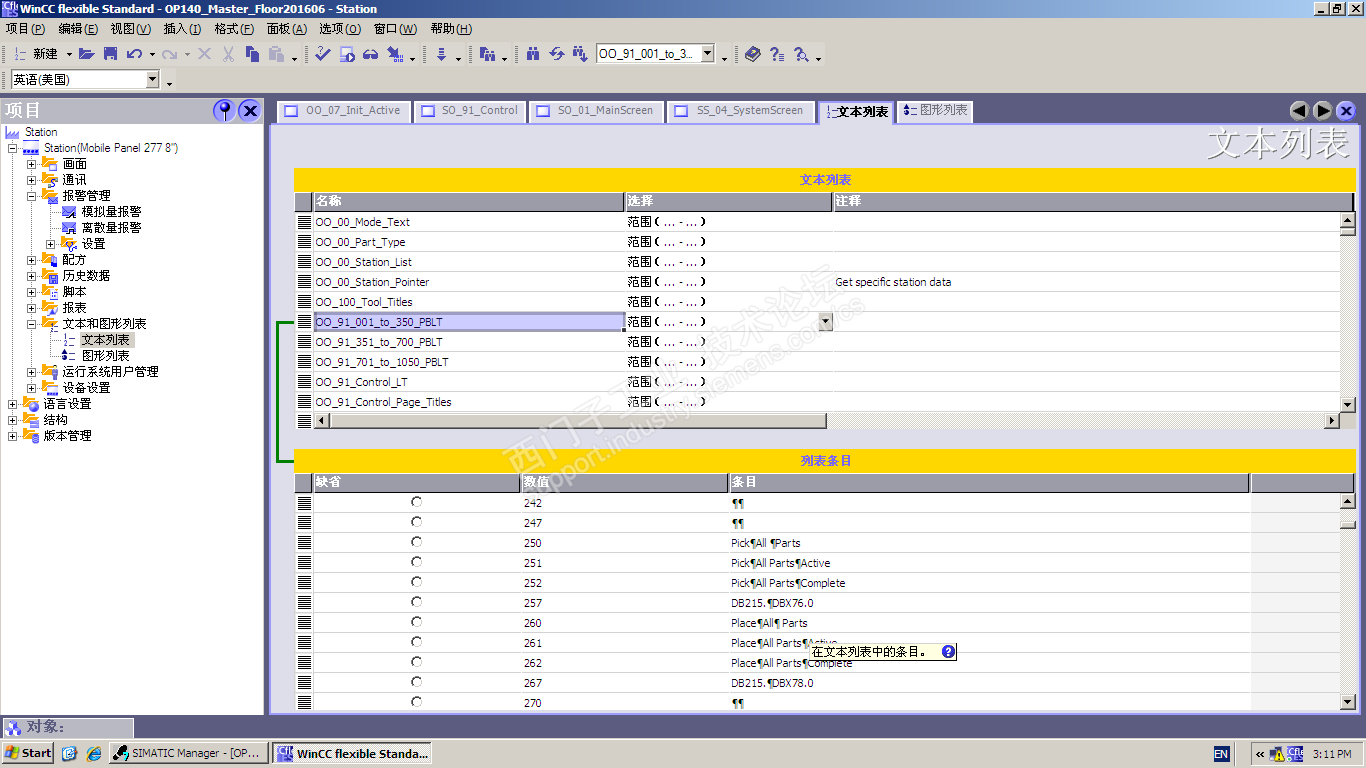Expand the 历史数据 historical data folder

pyautogui.click(x=31, y=276)
